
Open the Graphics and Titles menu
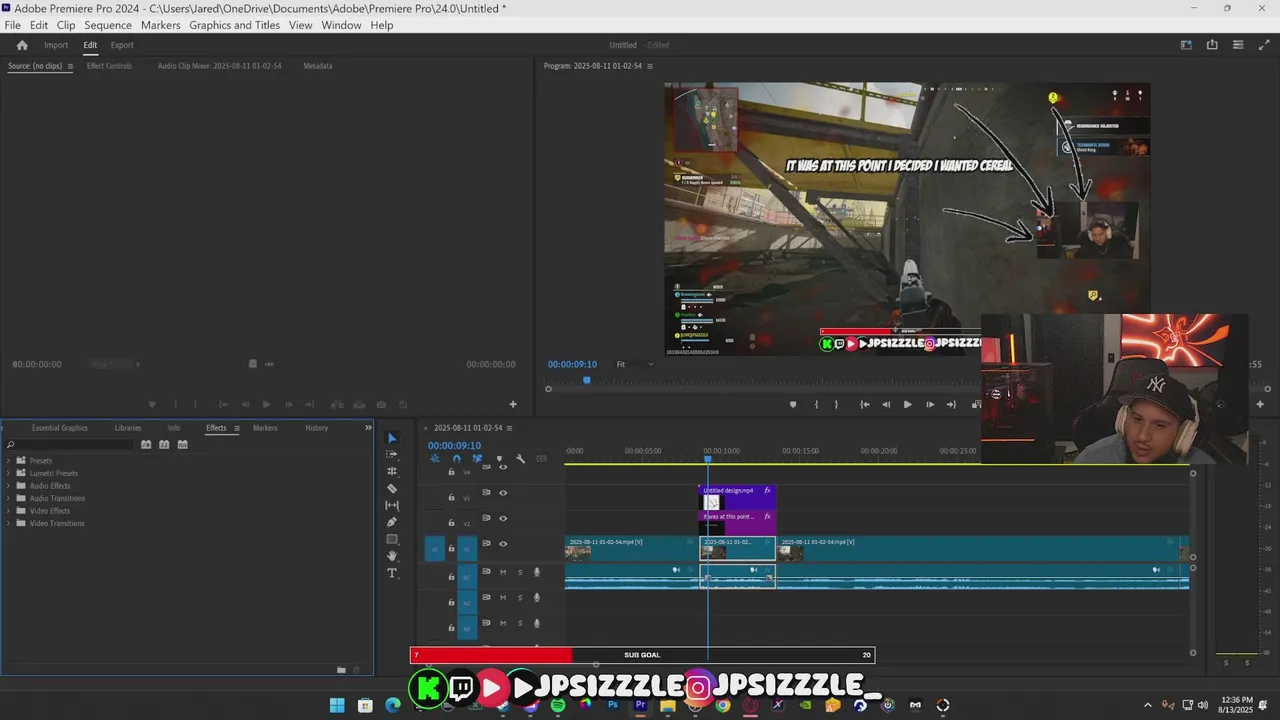[234, 25]
